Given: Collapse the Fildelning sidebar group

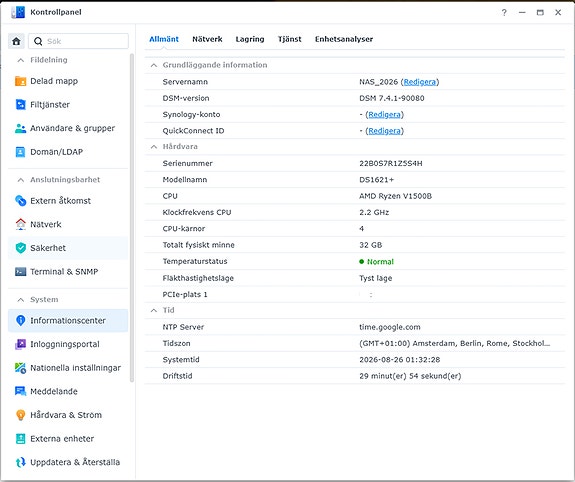Looking at the screenshot, I should [21, 60].
